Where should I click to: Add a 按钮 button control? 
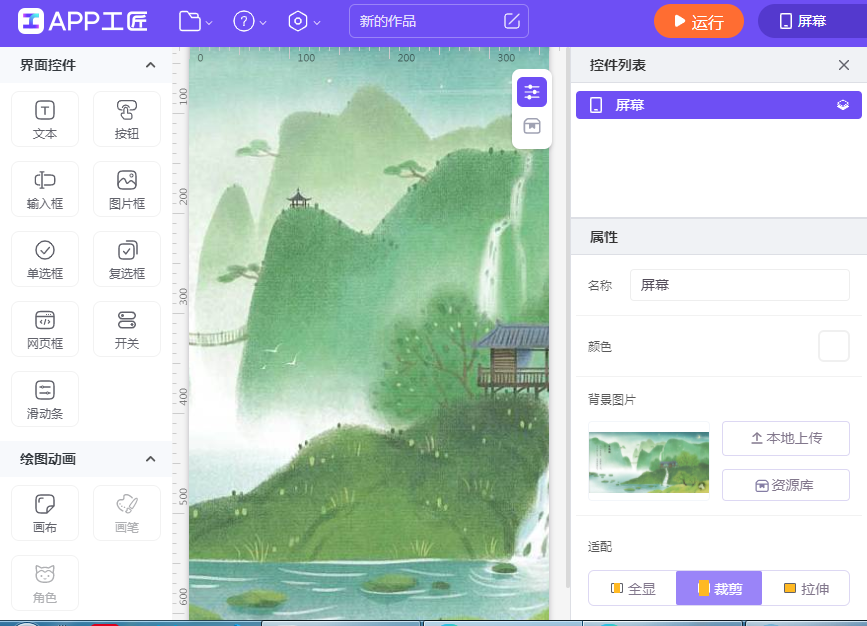[127, 119]
